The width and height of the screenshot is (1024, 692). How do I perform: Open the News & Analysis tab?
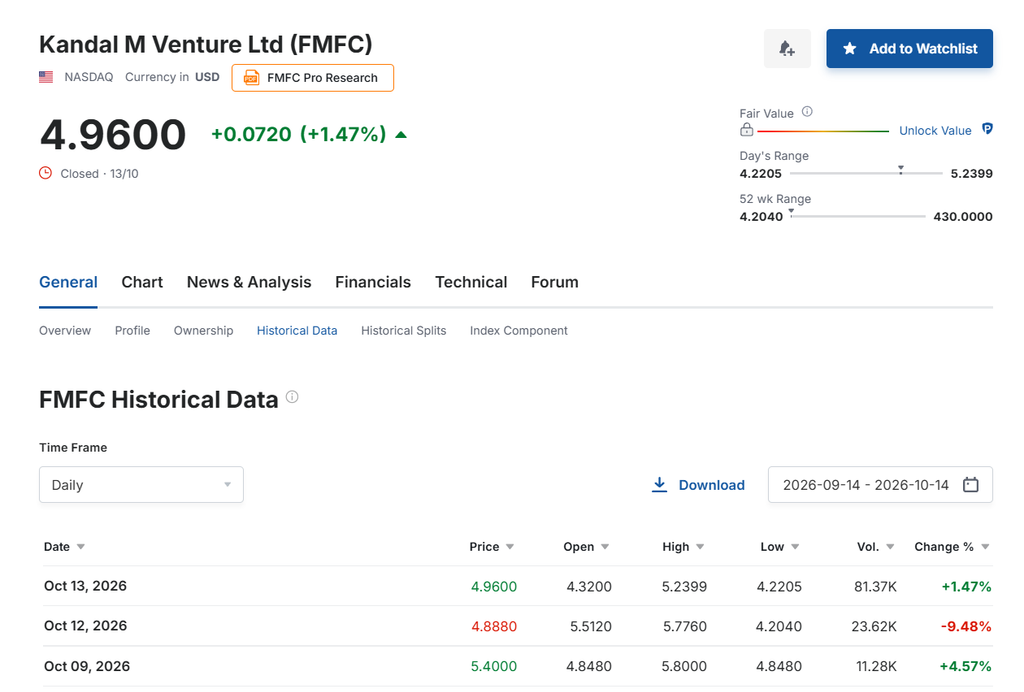(249, 282)
